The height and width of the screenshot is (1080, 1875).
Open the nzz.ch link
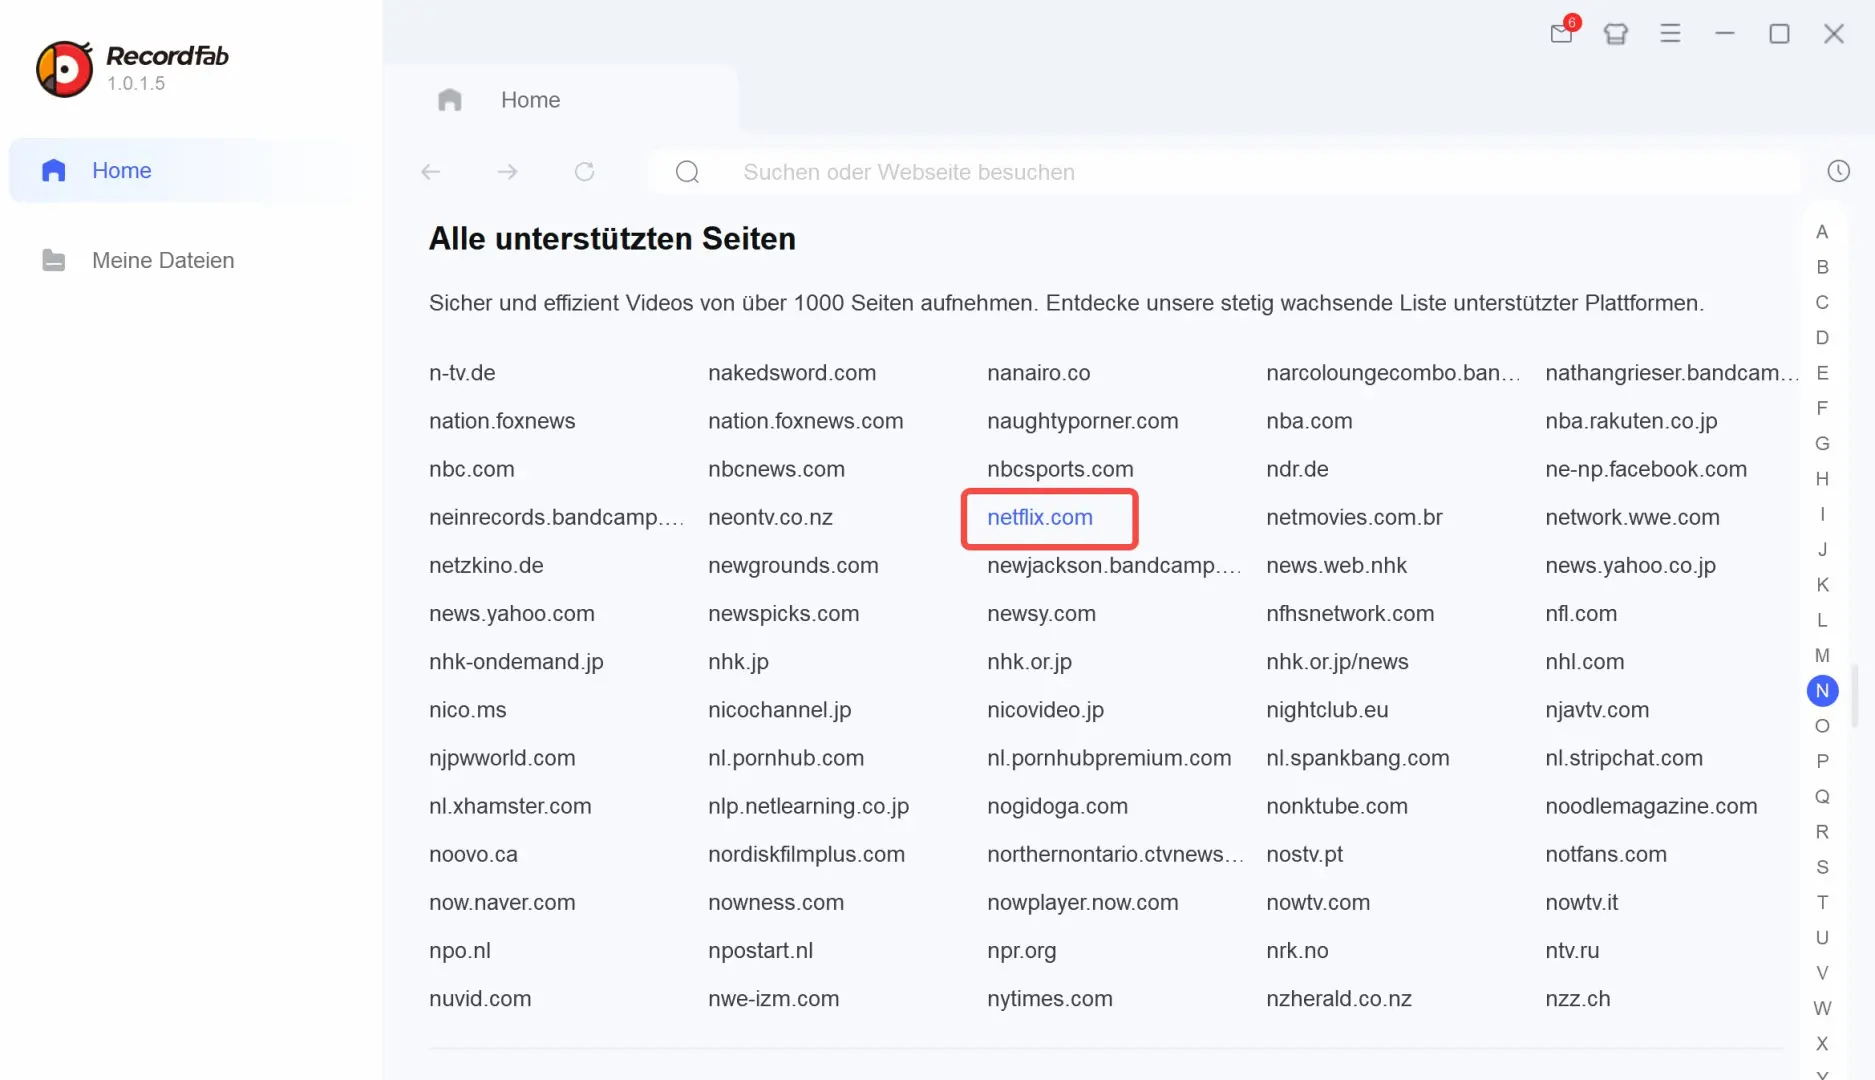tap(1577, 999)
